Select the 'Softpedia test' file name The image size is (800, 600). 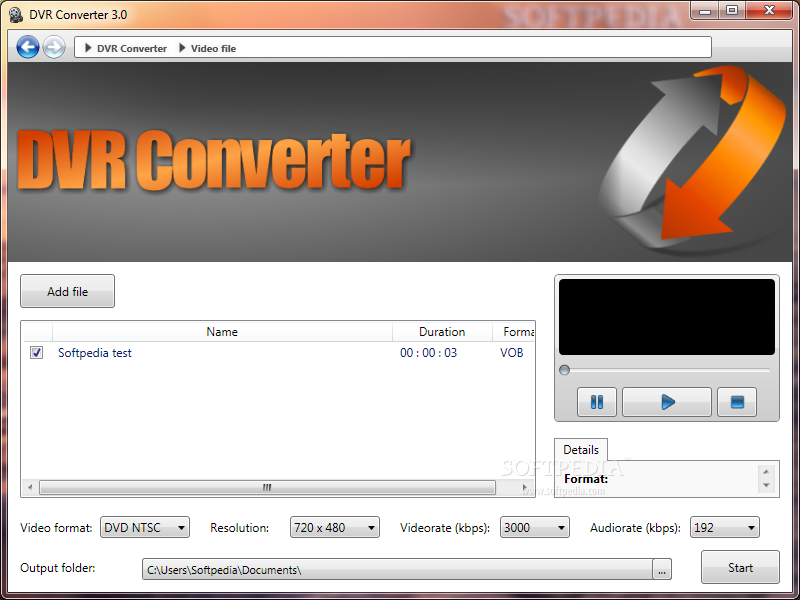coord(95,353)
